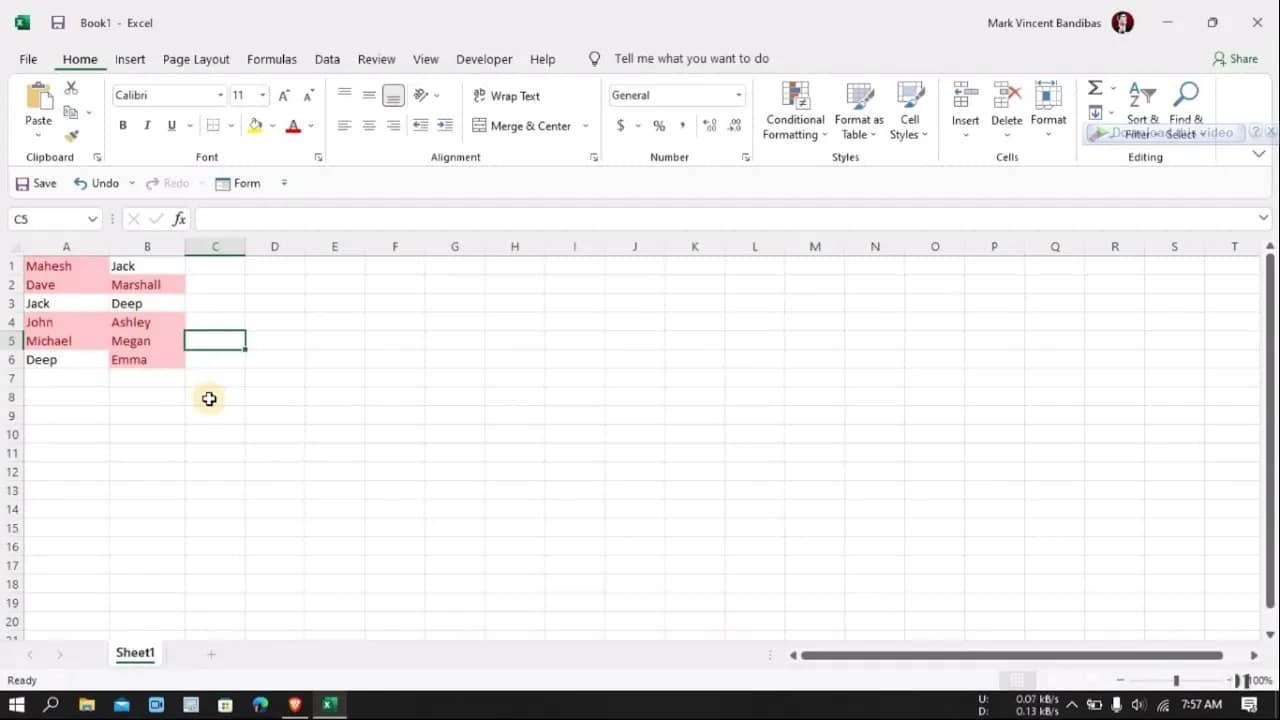Click the AutoSum icon
1280x720 pixels.
pos(1093,87)
